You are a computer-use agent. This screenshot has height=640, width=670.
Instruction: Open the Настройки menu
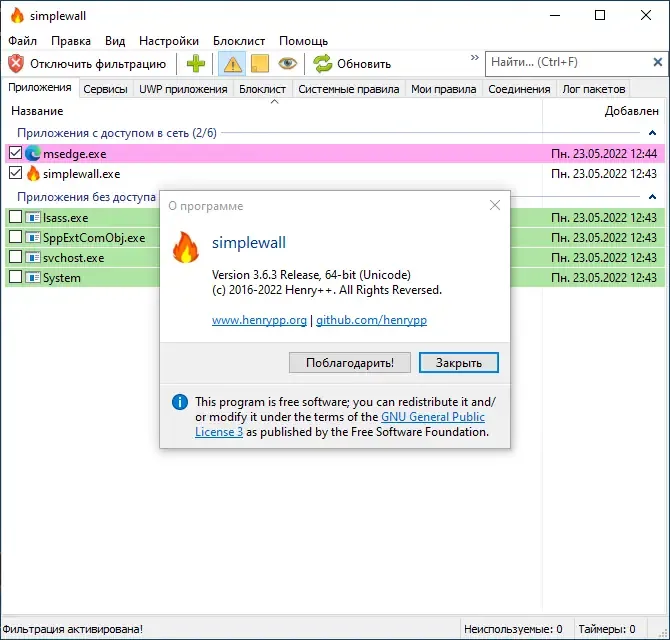[x=169, y=41]
